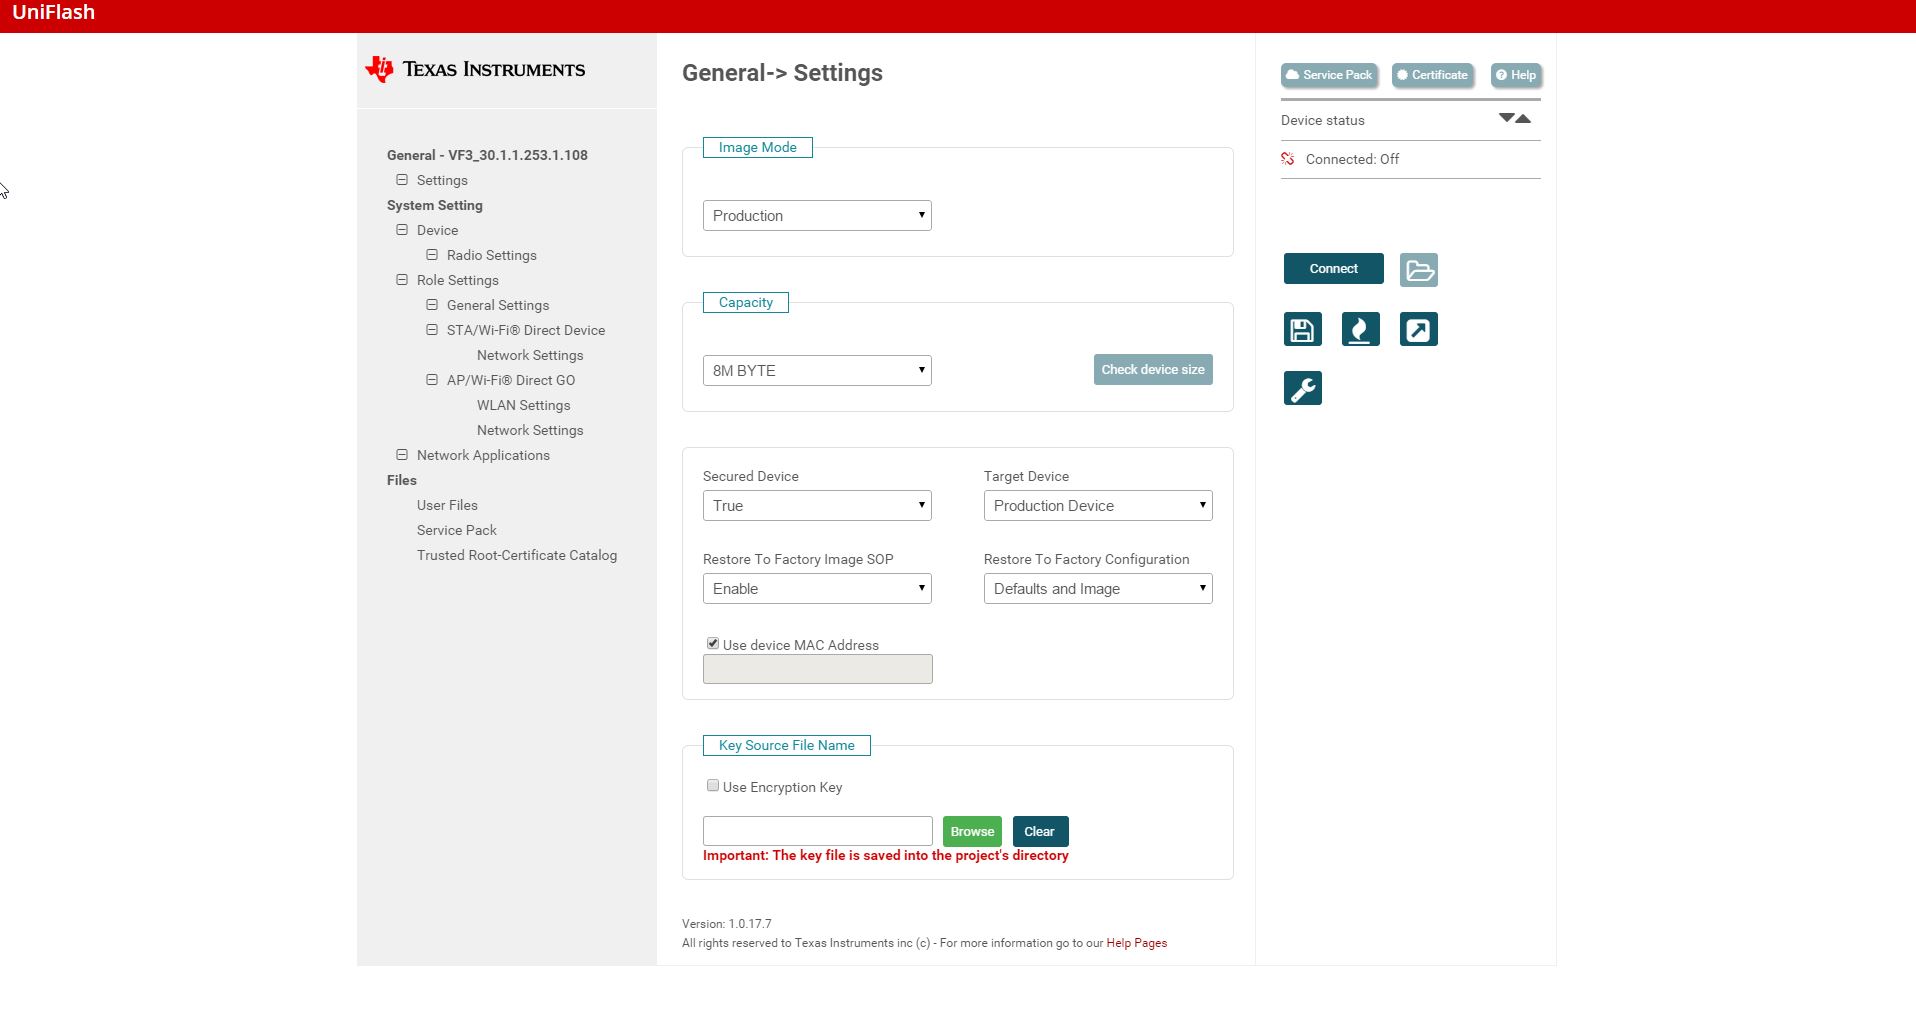Open the Secured Device dropdown
The width and height of the screenshot is (1916, 1009).
coord(817,506)
